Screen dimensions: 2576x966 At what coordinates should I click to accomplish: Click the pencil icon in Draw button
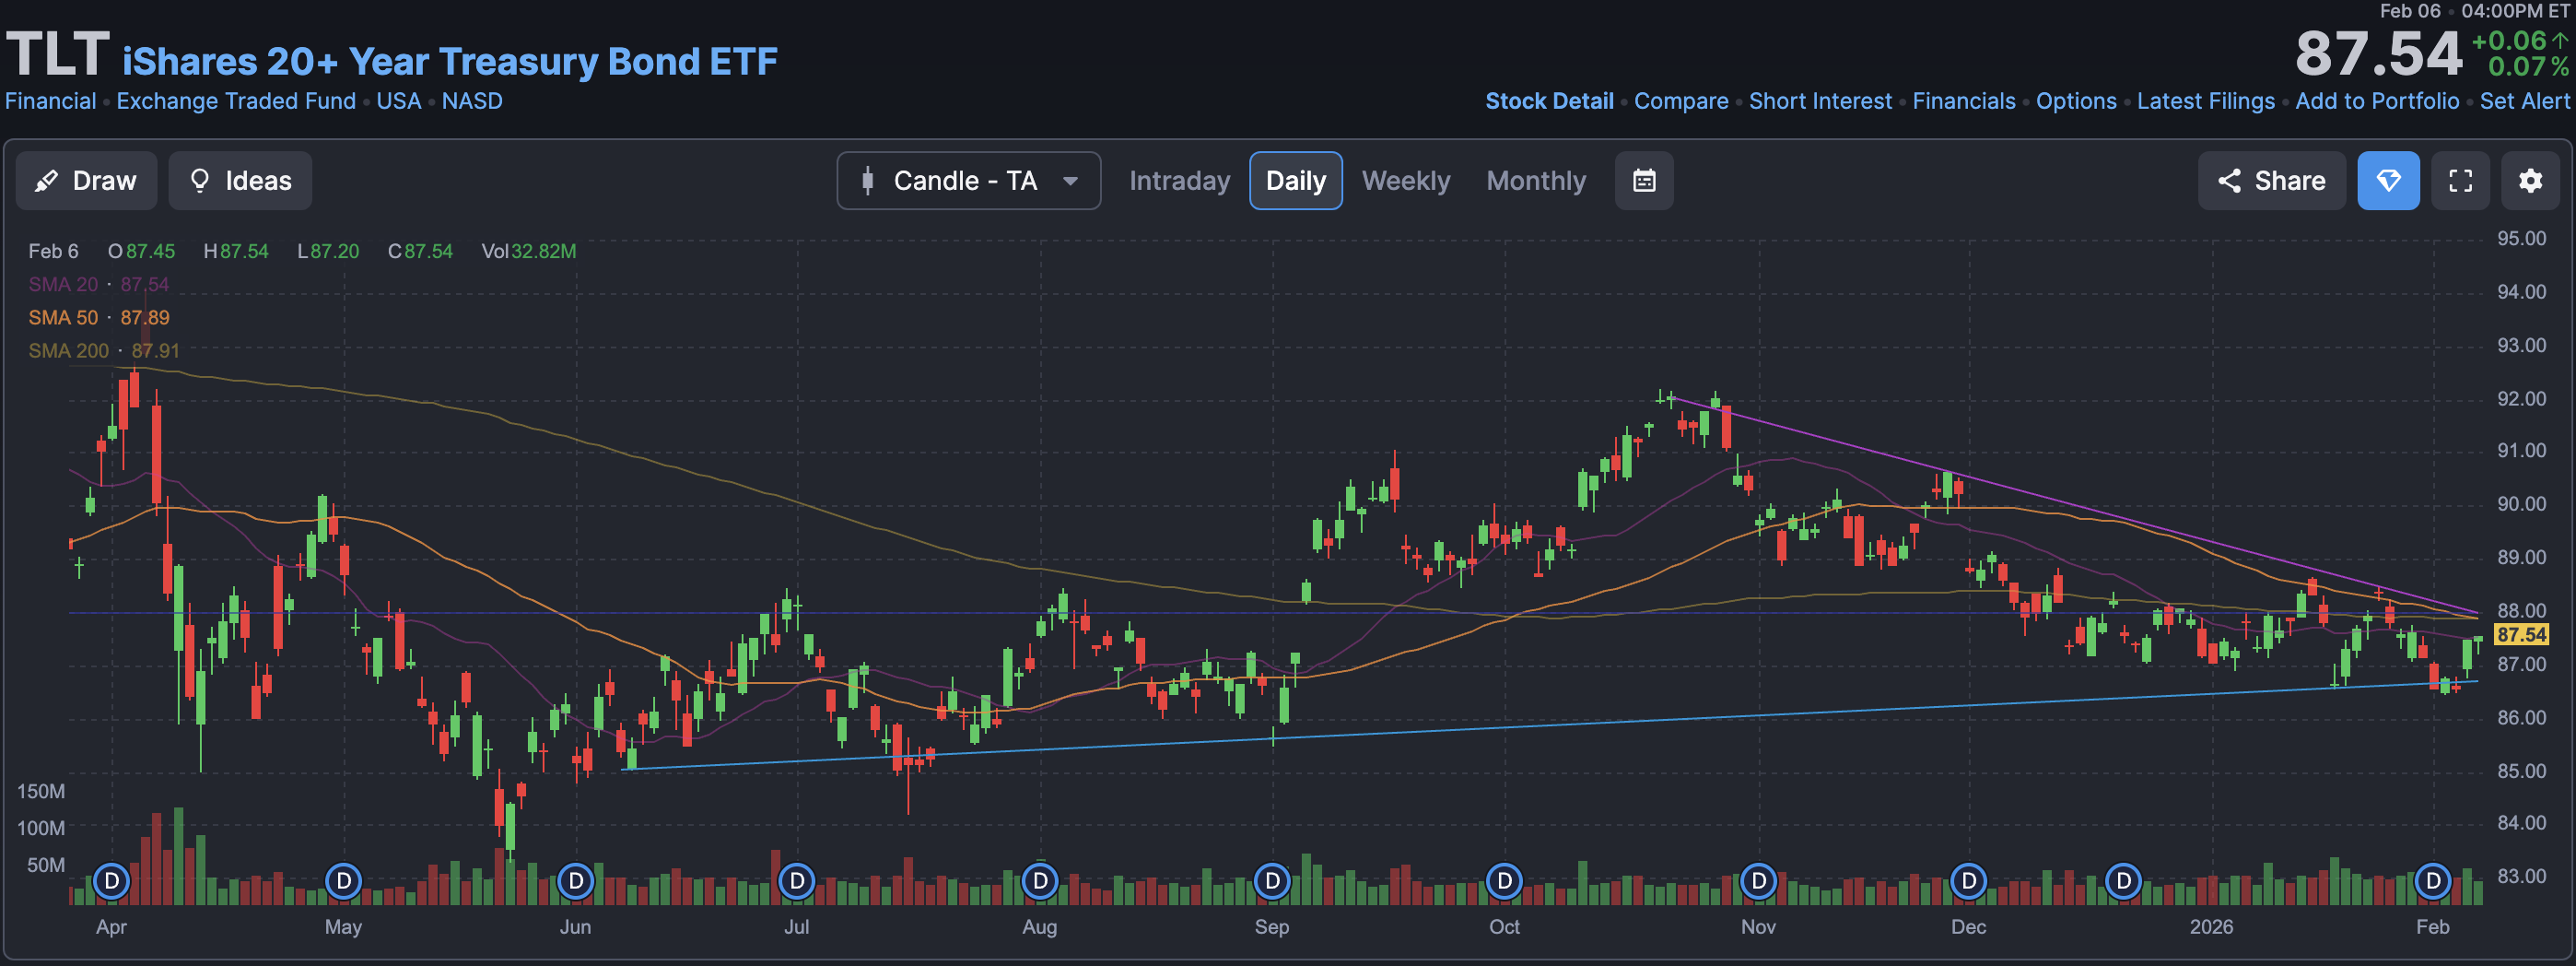click(46, 181)
